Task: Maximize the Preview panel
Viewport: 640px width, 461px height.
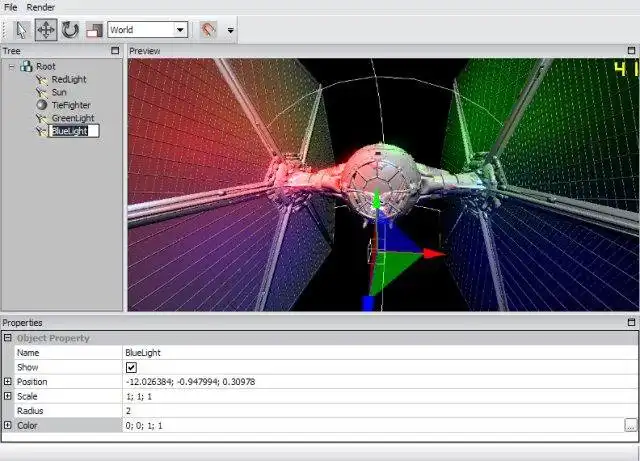Action: coord(631,51)
